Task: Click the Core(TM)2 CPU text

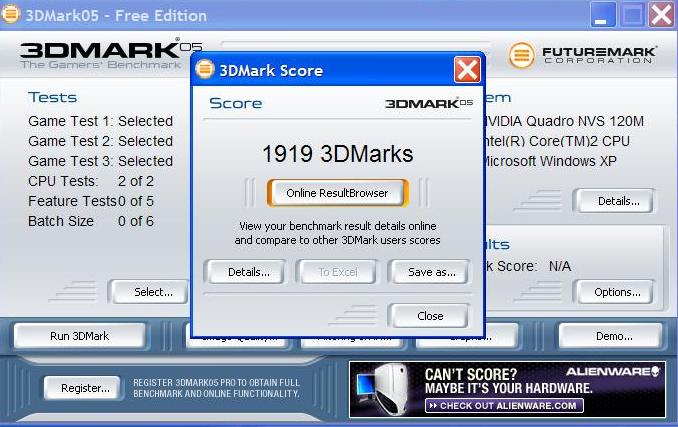Action: pos(557,141)
